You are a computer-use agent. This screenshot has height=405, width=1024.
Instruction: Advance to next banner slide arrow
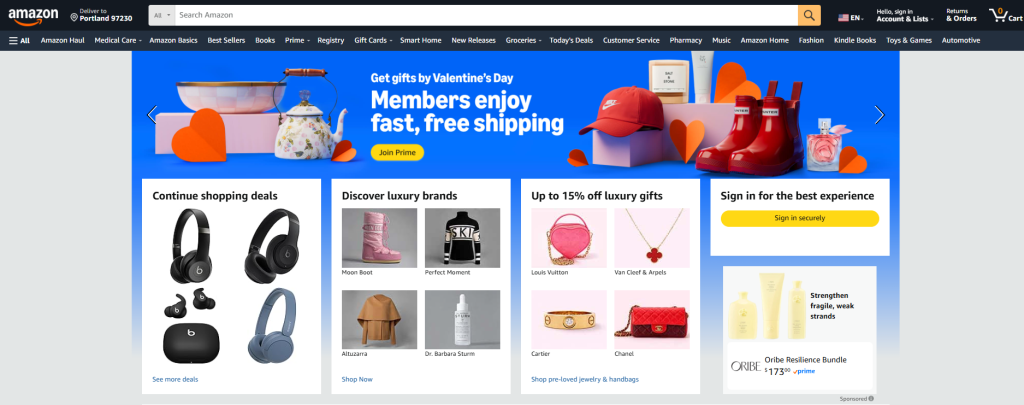pos(879,115)
